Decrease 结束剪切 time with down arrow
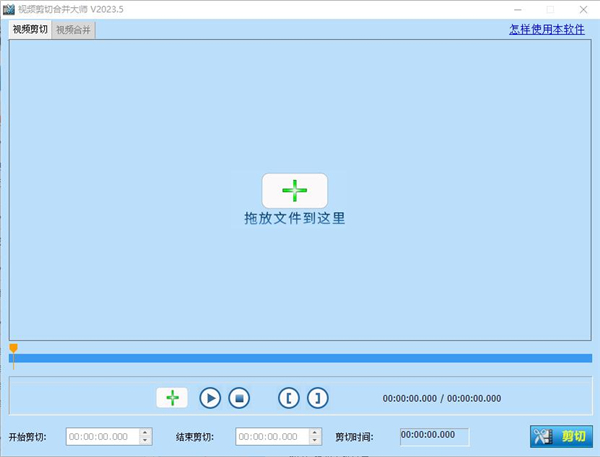This screenshot has width=600, height=457. (x=316, y=441)
